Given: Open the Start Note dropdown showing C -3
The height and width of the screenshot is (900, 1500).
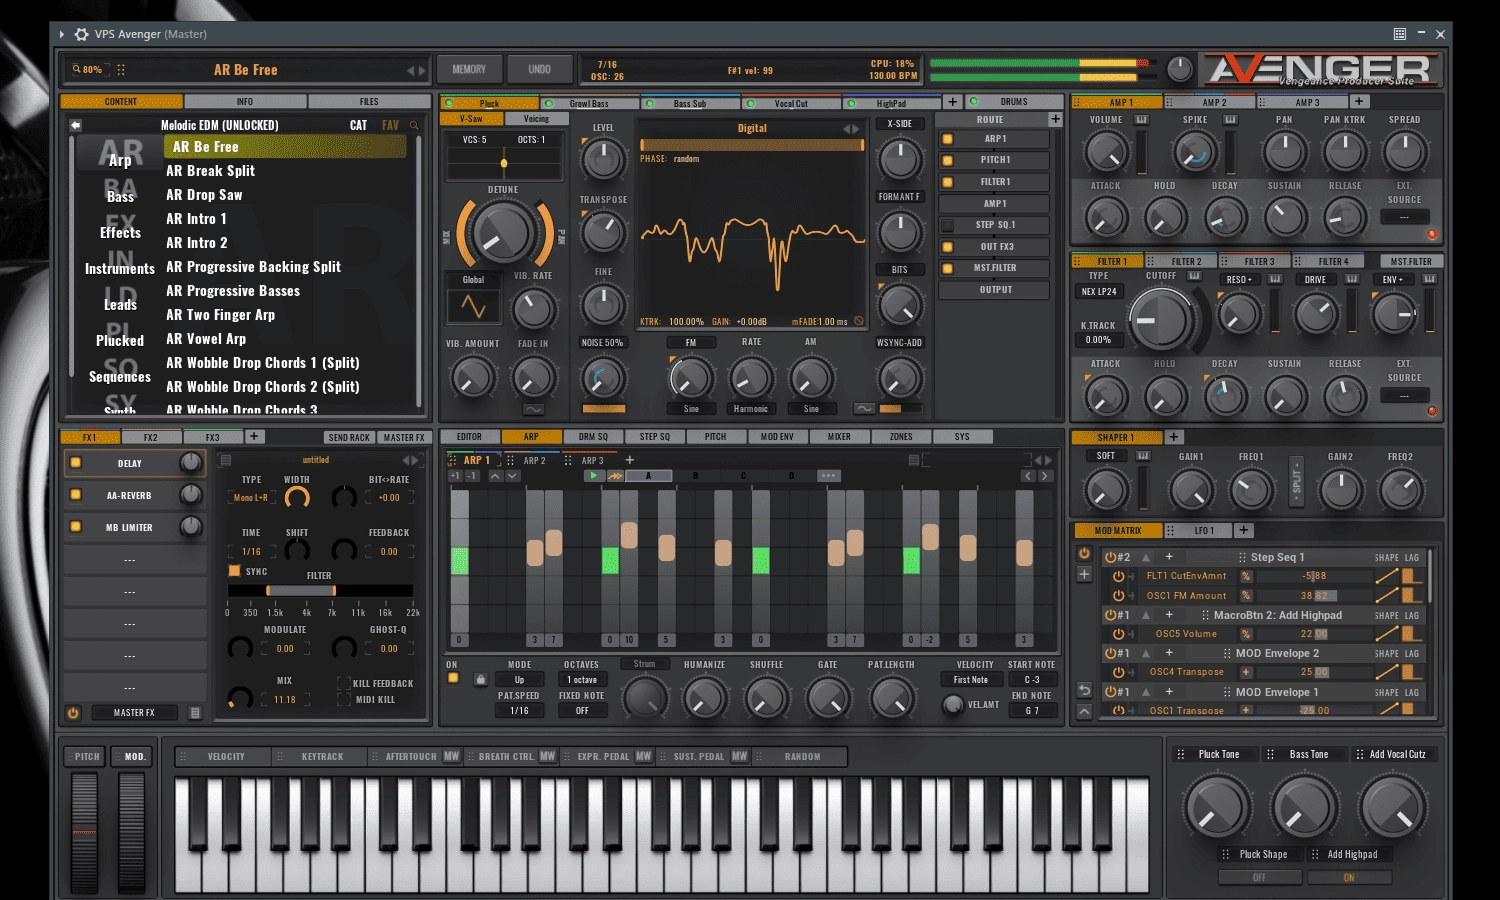Looking at the screenshot, I should (1032, 680).
